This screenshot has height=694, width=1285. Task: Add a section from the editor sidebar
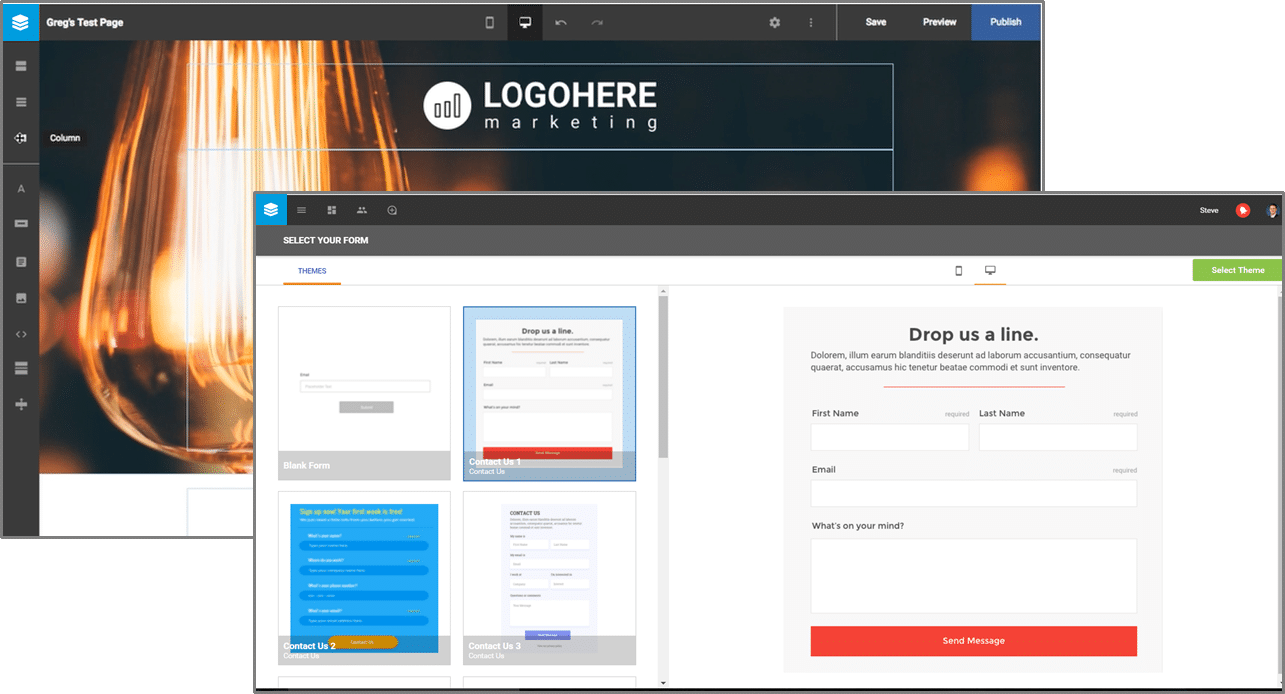point(21,66)
